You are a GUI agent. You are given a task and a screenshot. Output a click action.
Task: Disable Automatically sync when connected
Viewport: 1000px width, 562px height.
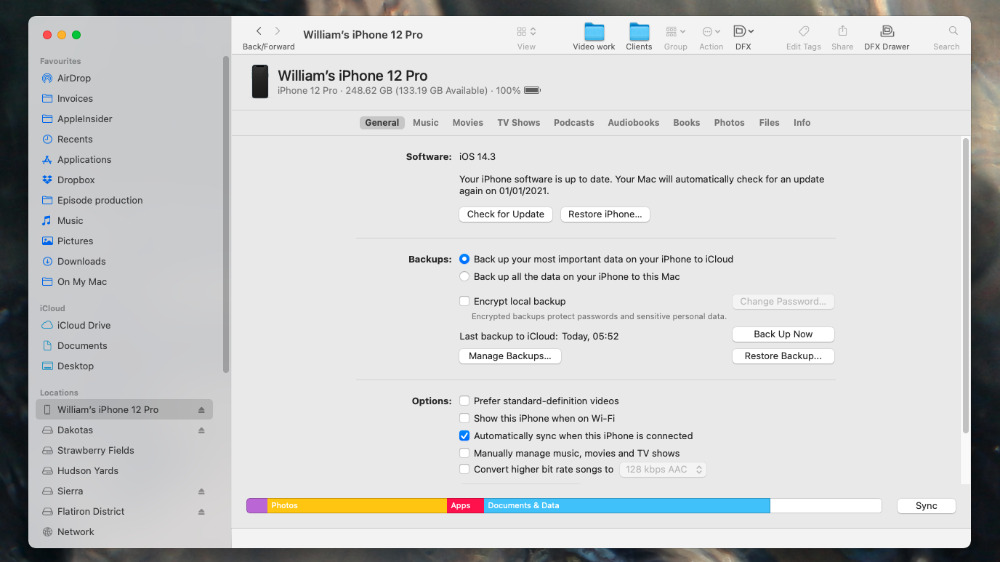[464, 436]
